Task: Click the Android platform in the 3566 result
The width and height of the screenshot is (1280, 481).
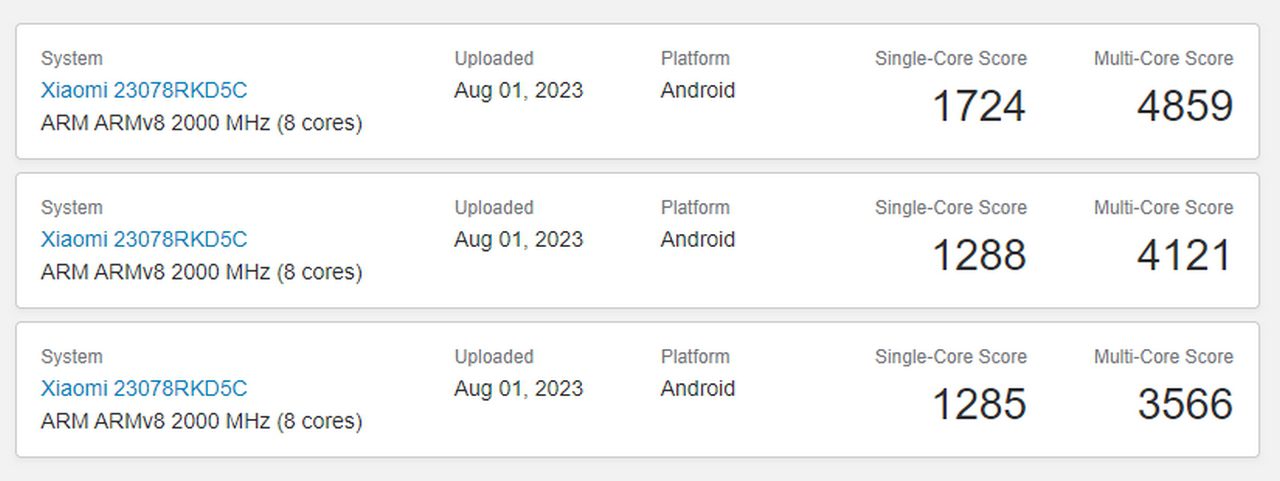Action: click(x=697, y=388)
